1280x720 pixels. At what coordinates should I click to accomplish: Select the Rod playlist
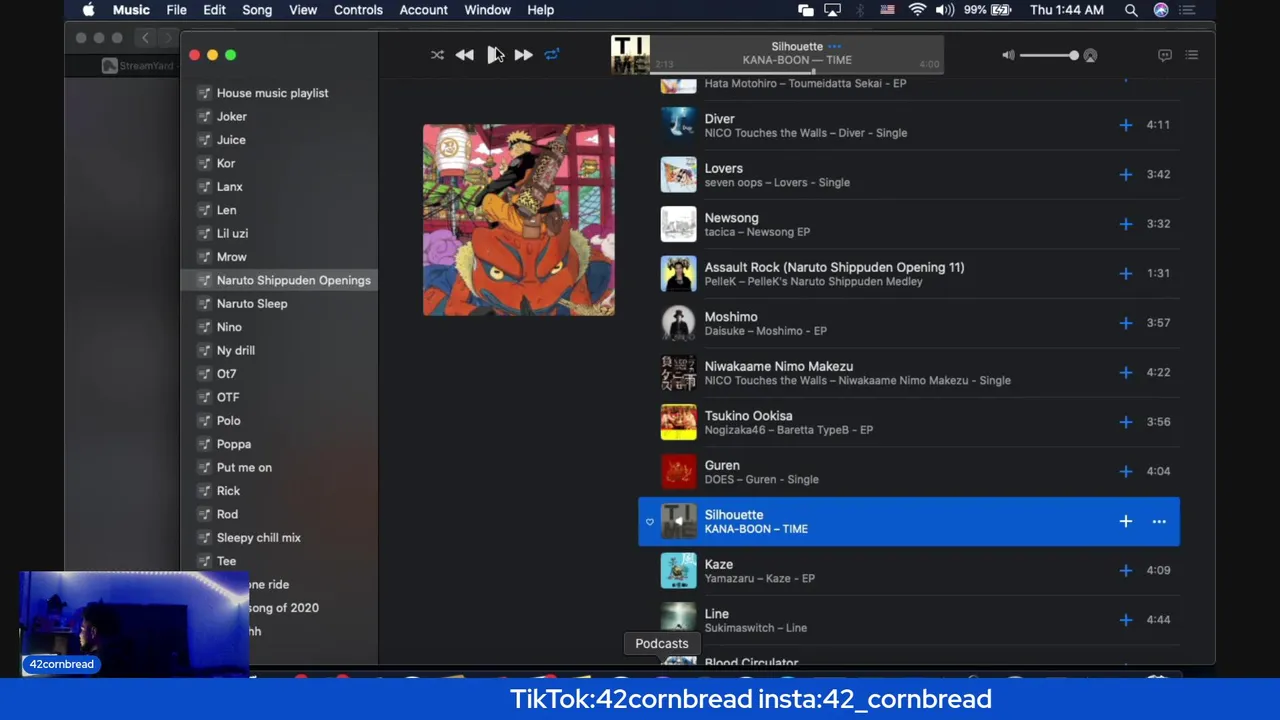point(280,514)
